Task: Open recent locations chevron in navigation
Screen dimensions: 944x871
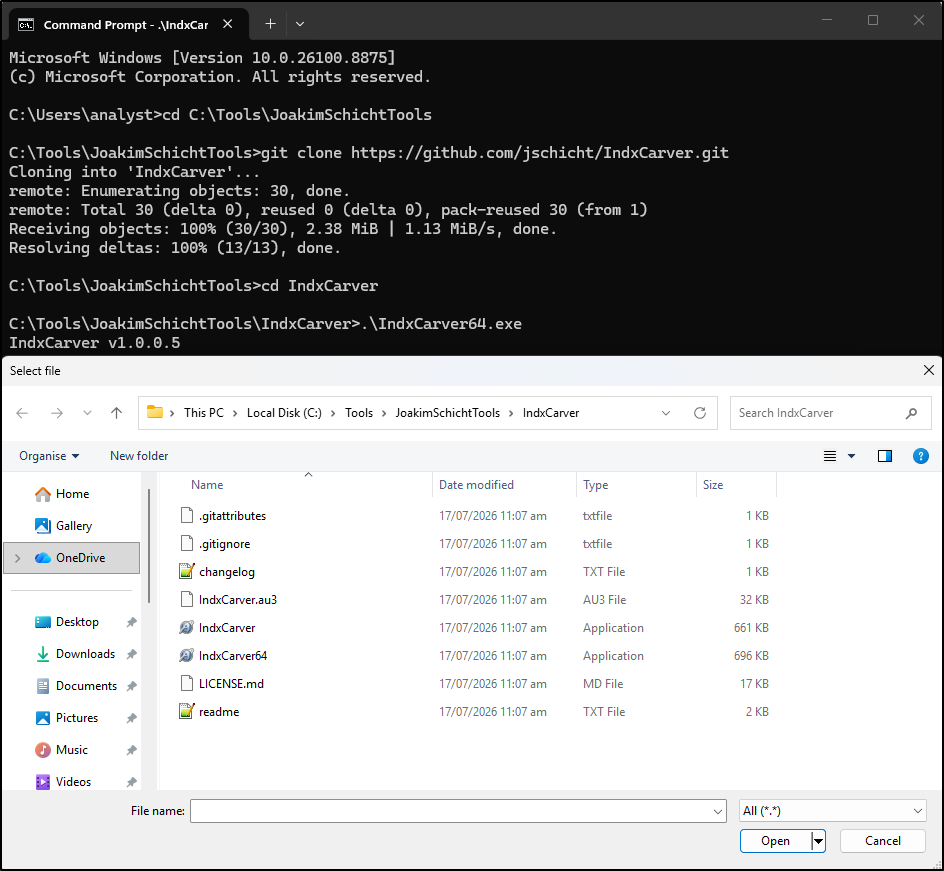Action: [87, 413]
